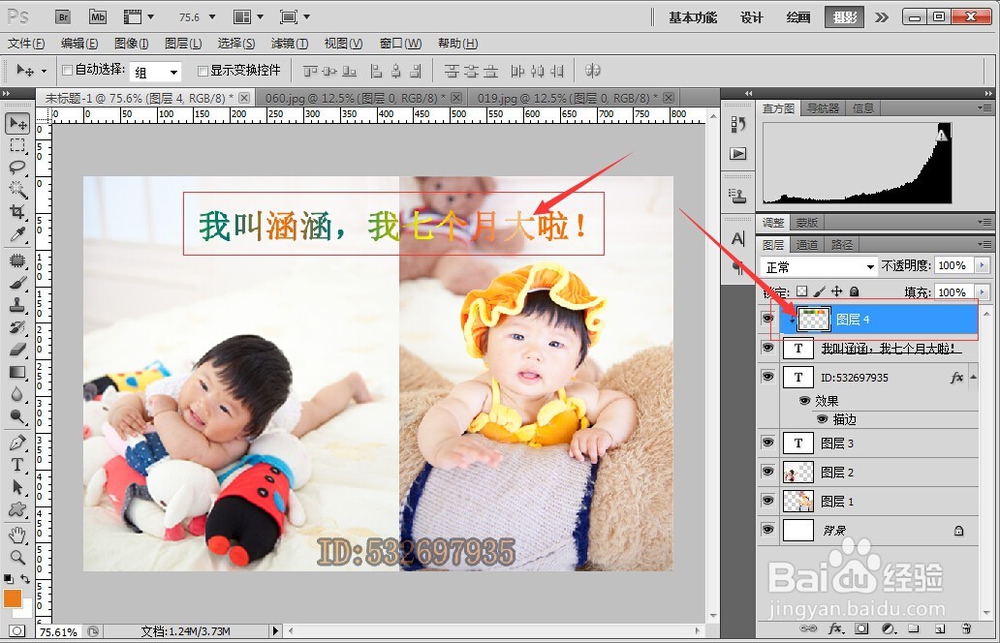Viewport: 1000px width, 643px height.
Task: Select the Move tool
Action: tap(18, 123)
